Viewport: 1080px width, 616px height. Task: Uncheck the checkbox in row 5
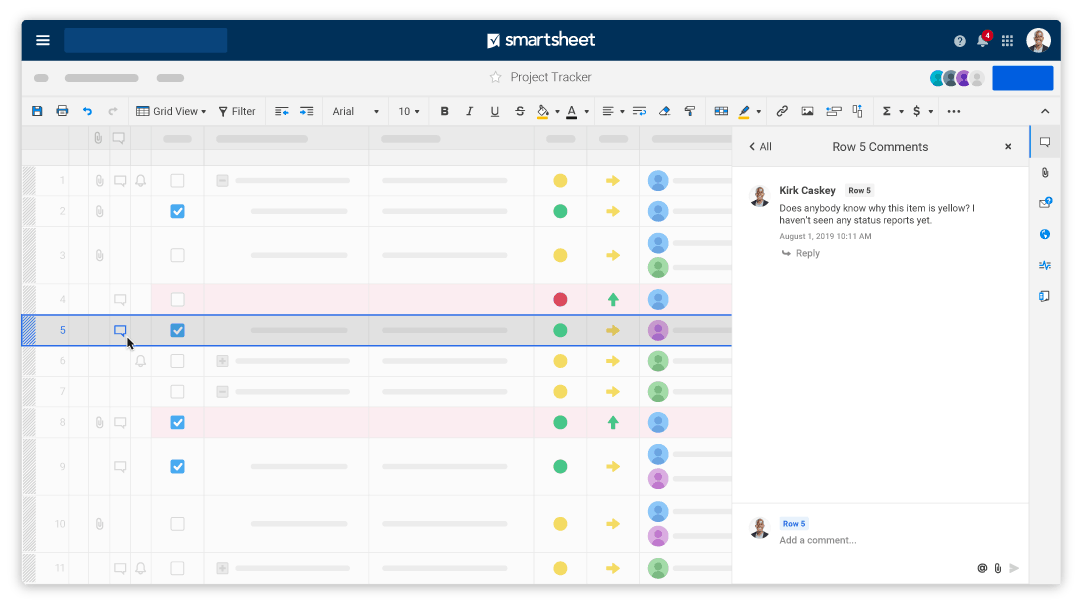[177, 330]
